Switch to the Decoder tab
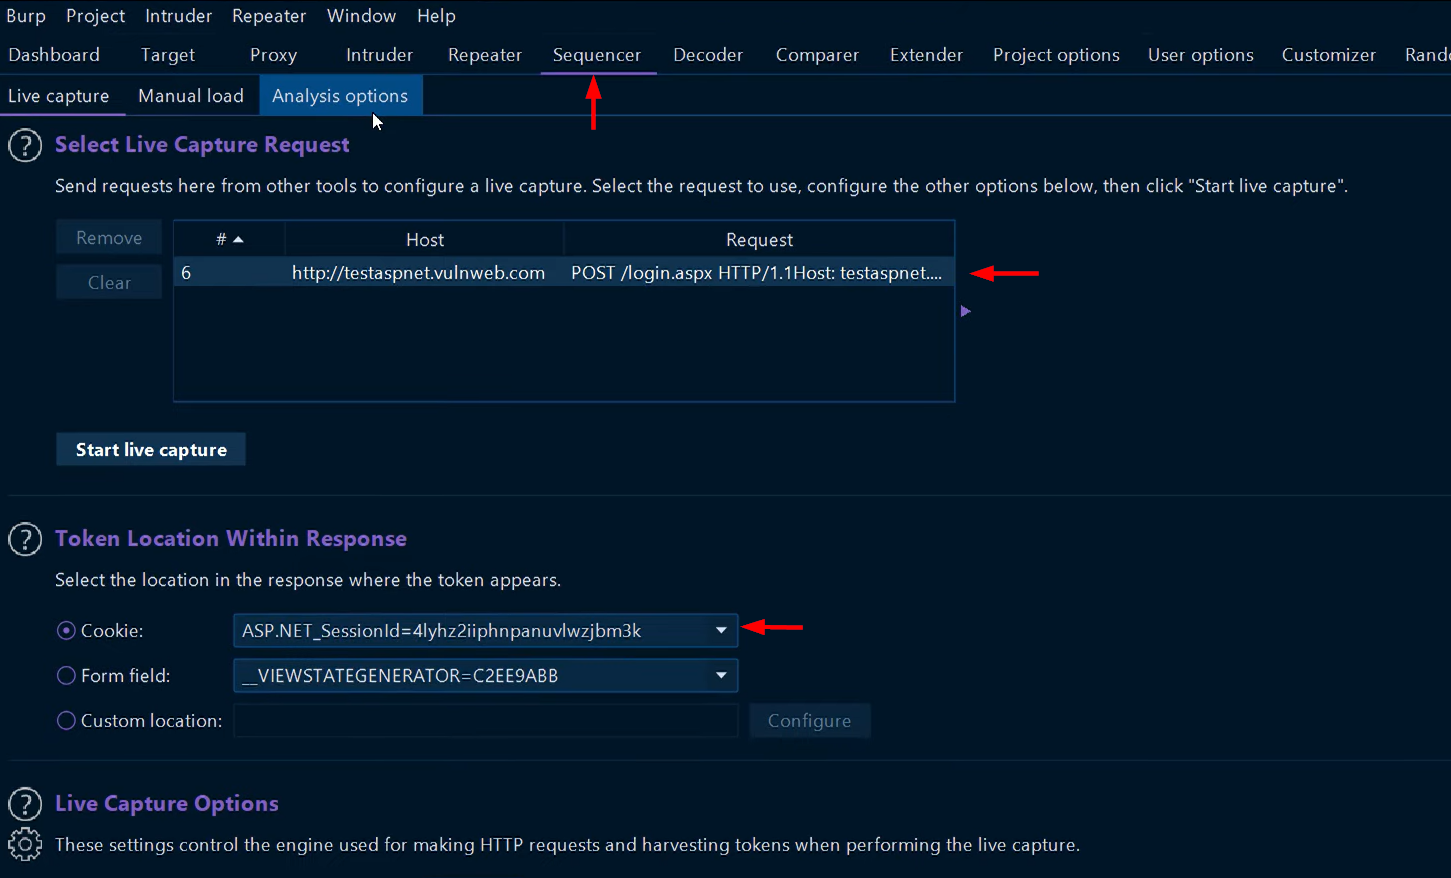The width and height of the screenshot is (1451, 878). click(x=708, y=55)
